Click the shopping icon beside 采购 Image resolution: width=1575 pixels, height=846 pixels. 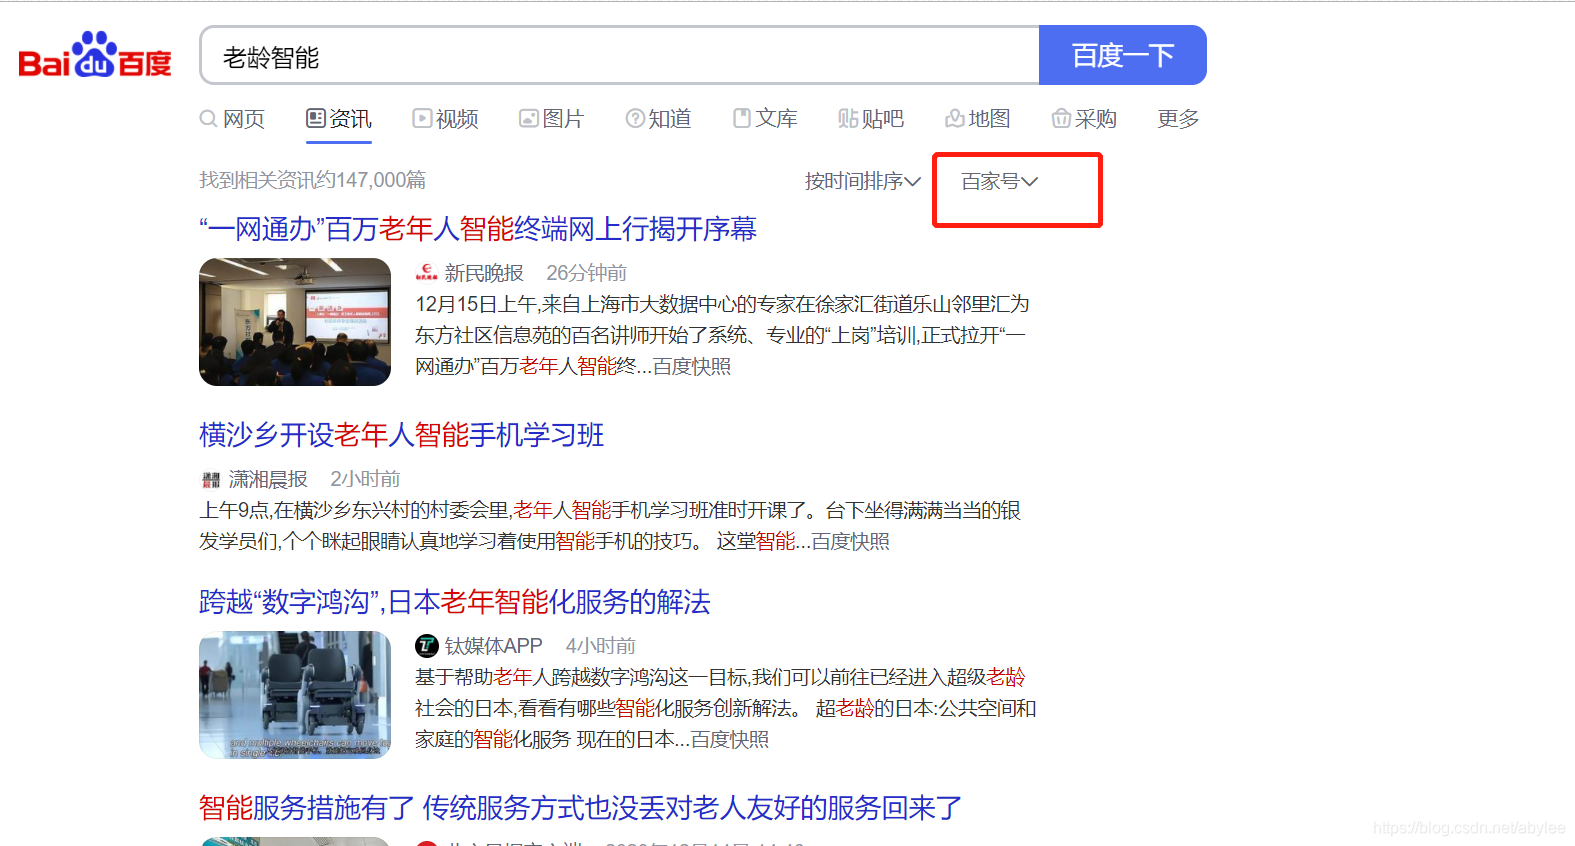pos(1061,119)
